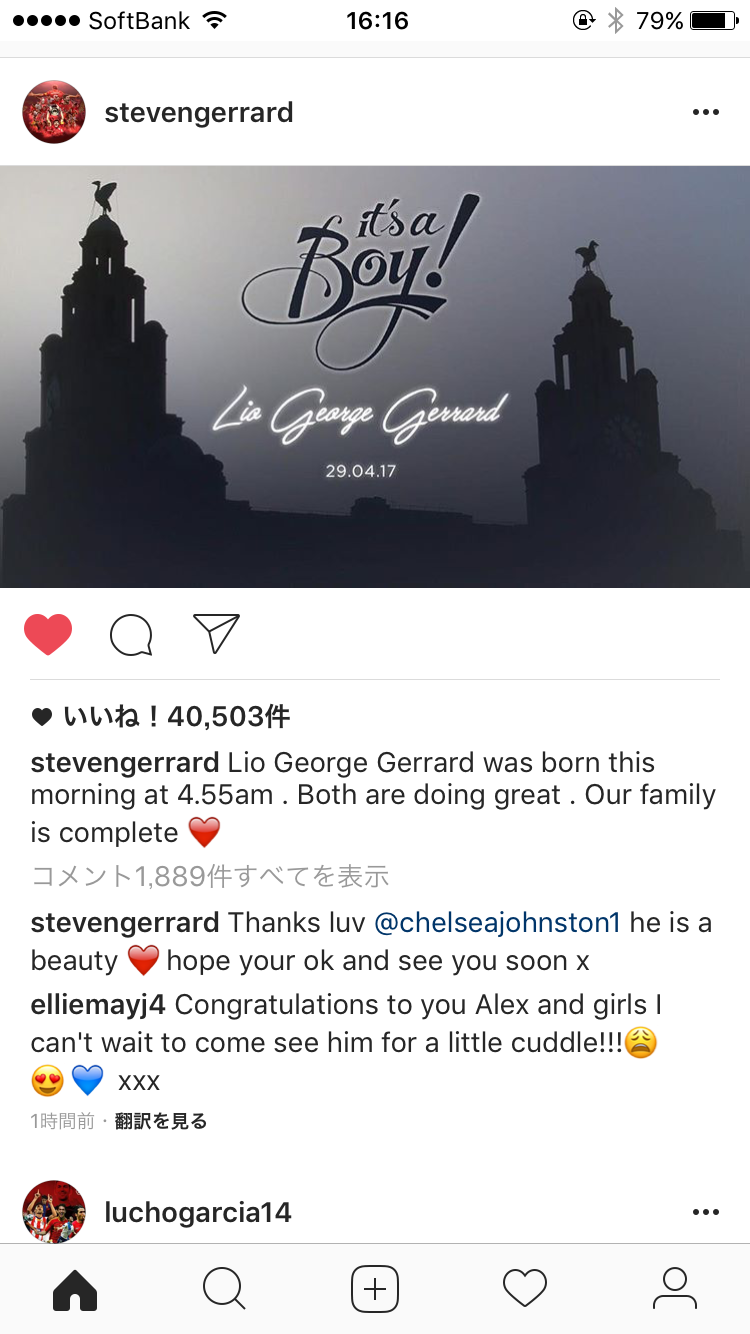750x1334 pixels.
Task: Tap luchogarcia14 profile avatar
Action: pyautogui.click(x=54, y=1211)
